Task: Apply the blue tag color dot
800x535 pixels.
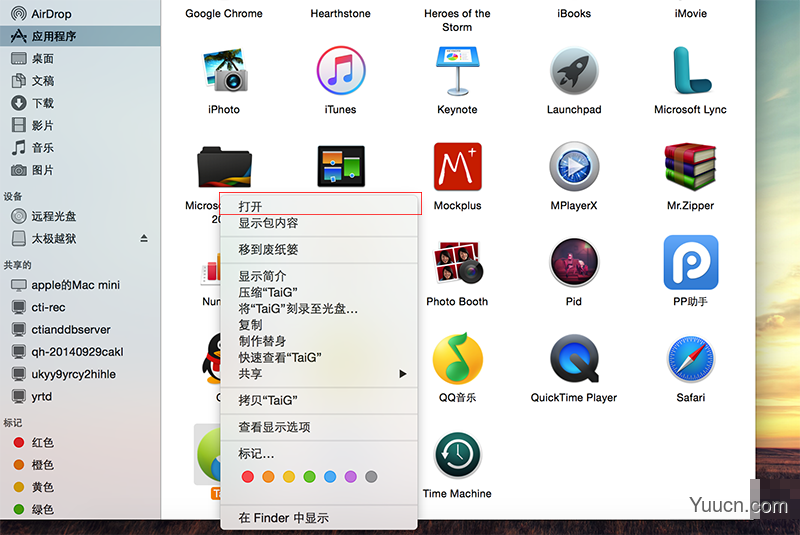Action: [x=330, y=477]
